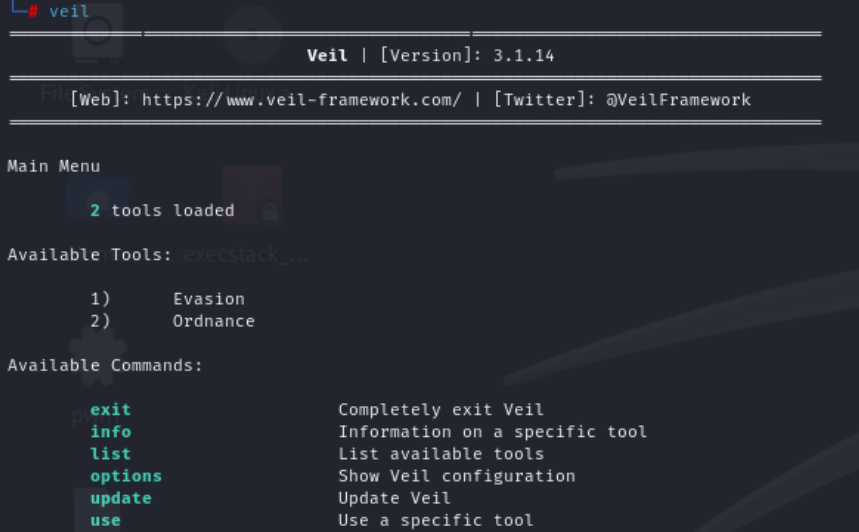Click the 'options' command
This screenshot has height=532, width=859.
click(126, 476)
